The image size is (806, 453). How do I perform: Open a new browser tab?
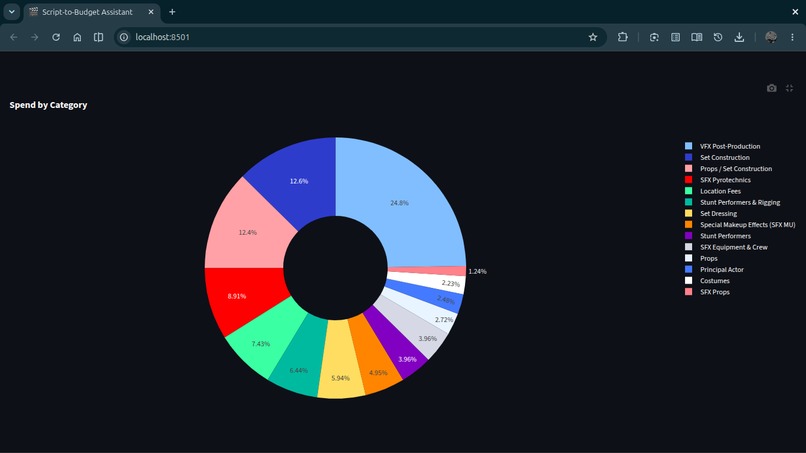pyautogui.click(x=172, y=12)
